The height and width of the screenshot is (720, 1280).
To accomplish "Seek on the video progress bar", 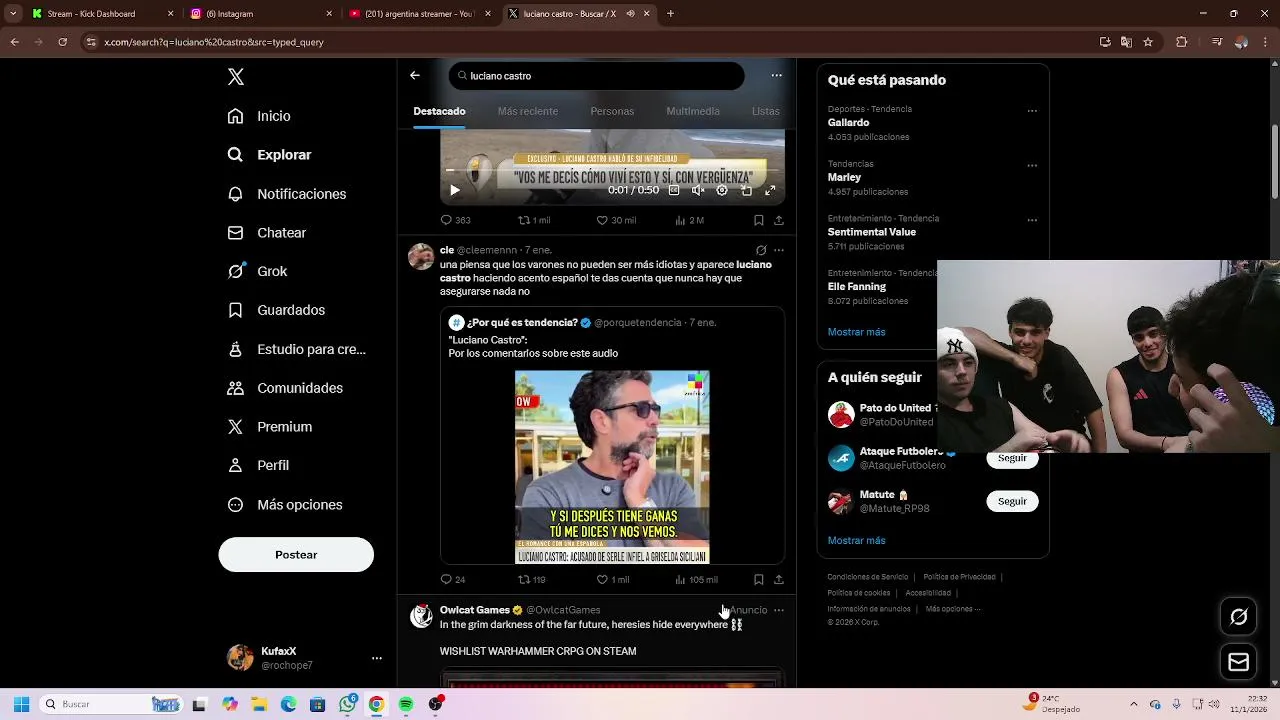I will click(x=612, y=171).
